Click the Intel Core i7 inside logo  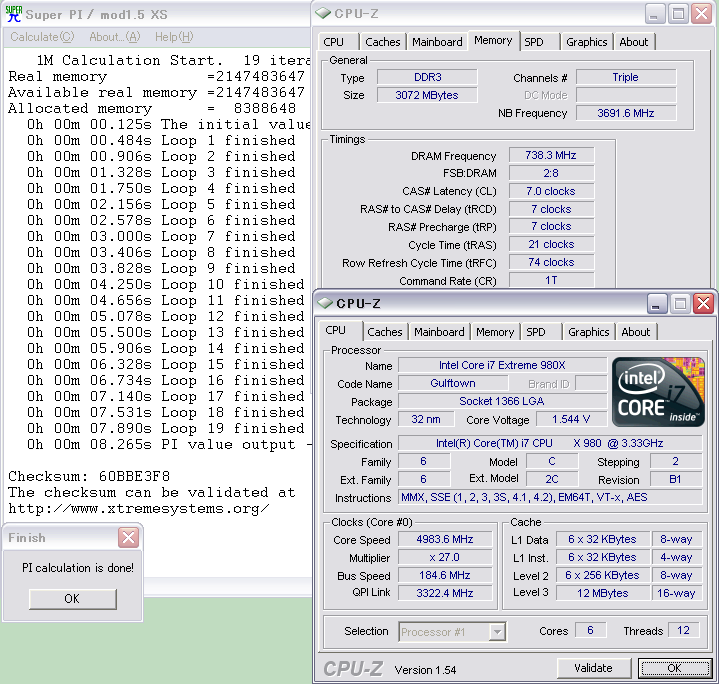[x=658, y=392]
